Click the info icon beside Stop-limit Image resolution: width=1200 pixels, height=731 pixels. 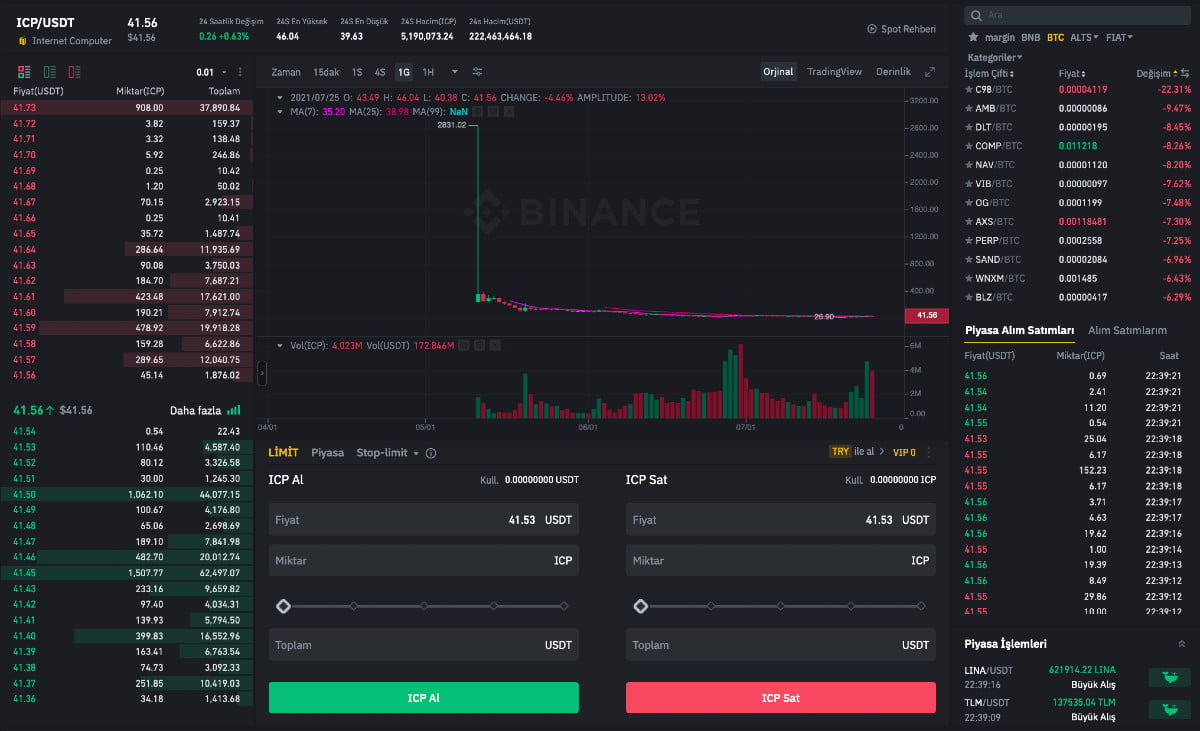coord(431,453)
